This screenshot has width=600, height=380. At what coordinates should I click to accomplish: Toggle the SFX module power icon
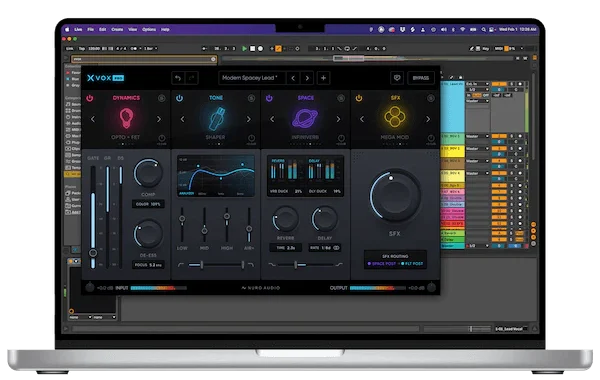pyautogui.click(x=359, y=98)
